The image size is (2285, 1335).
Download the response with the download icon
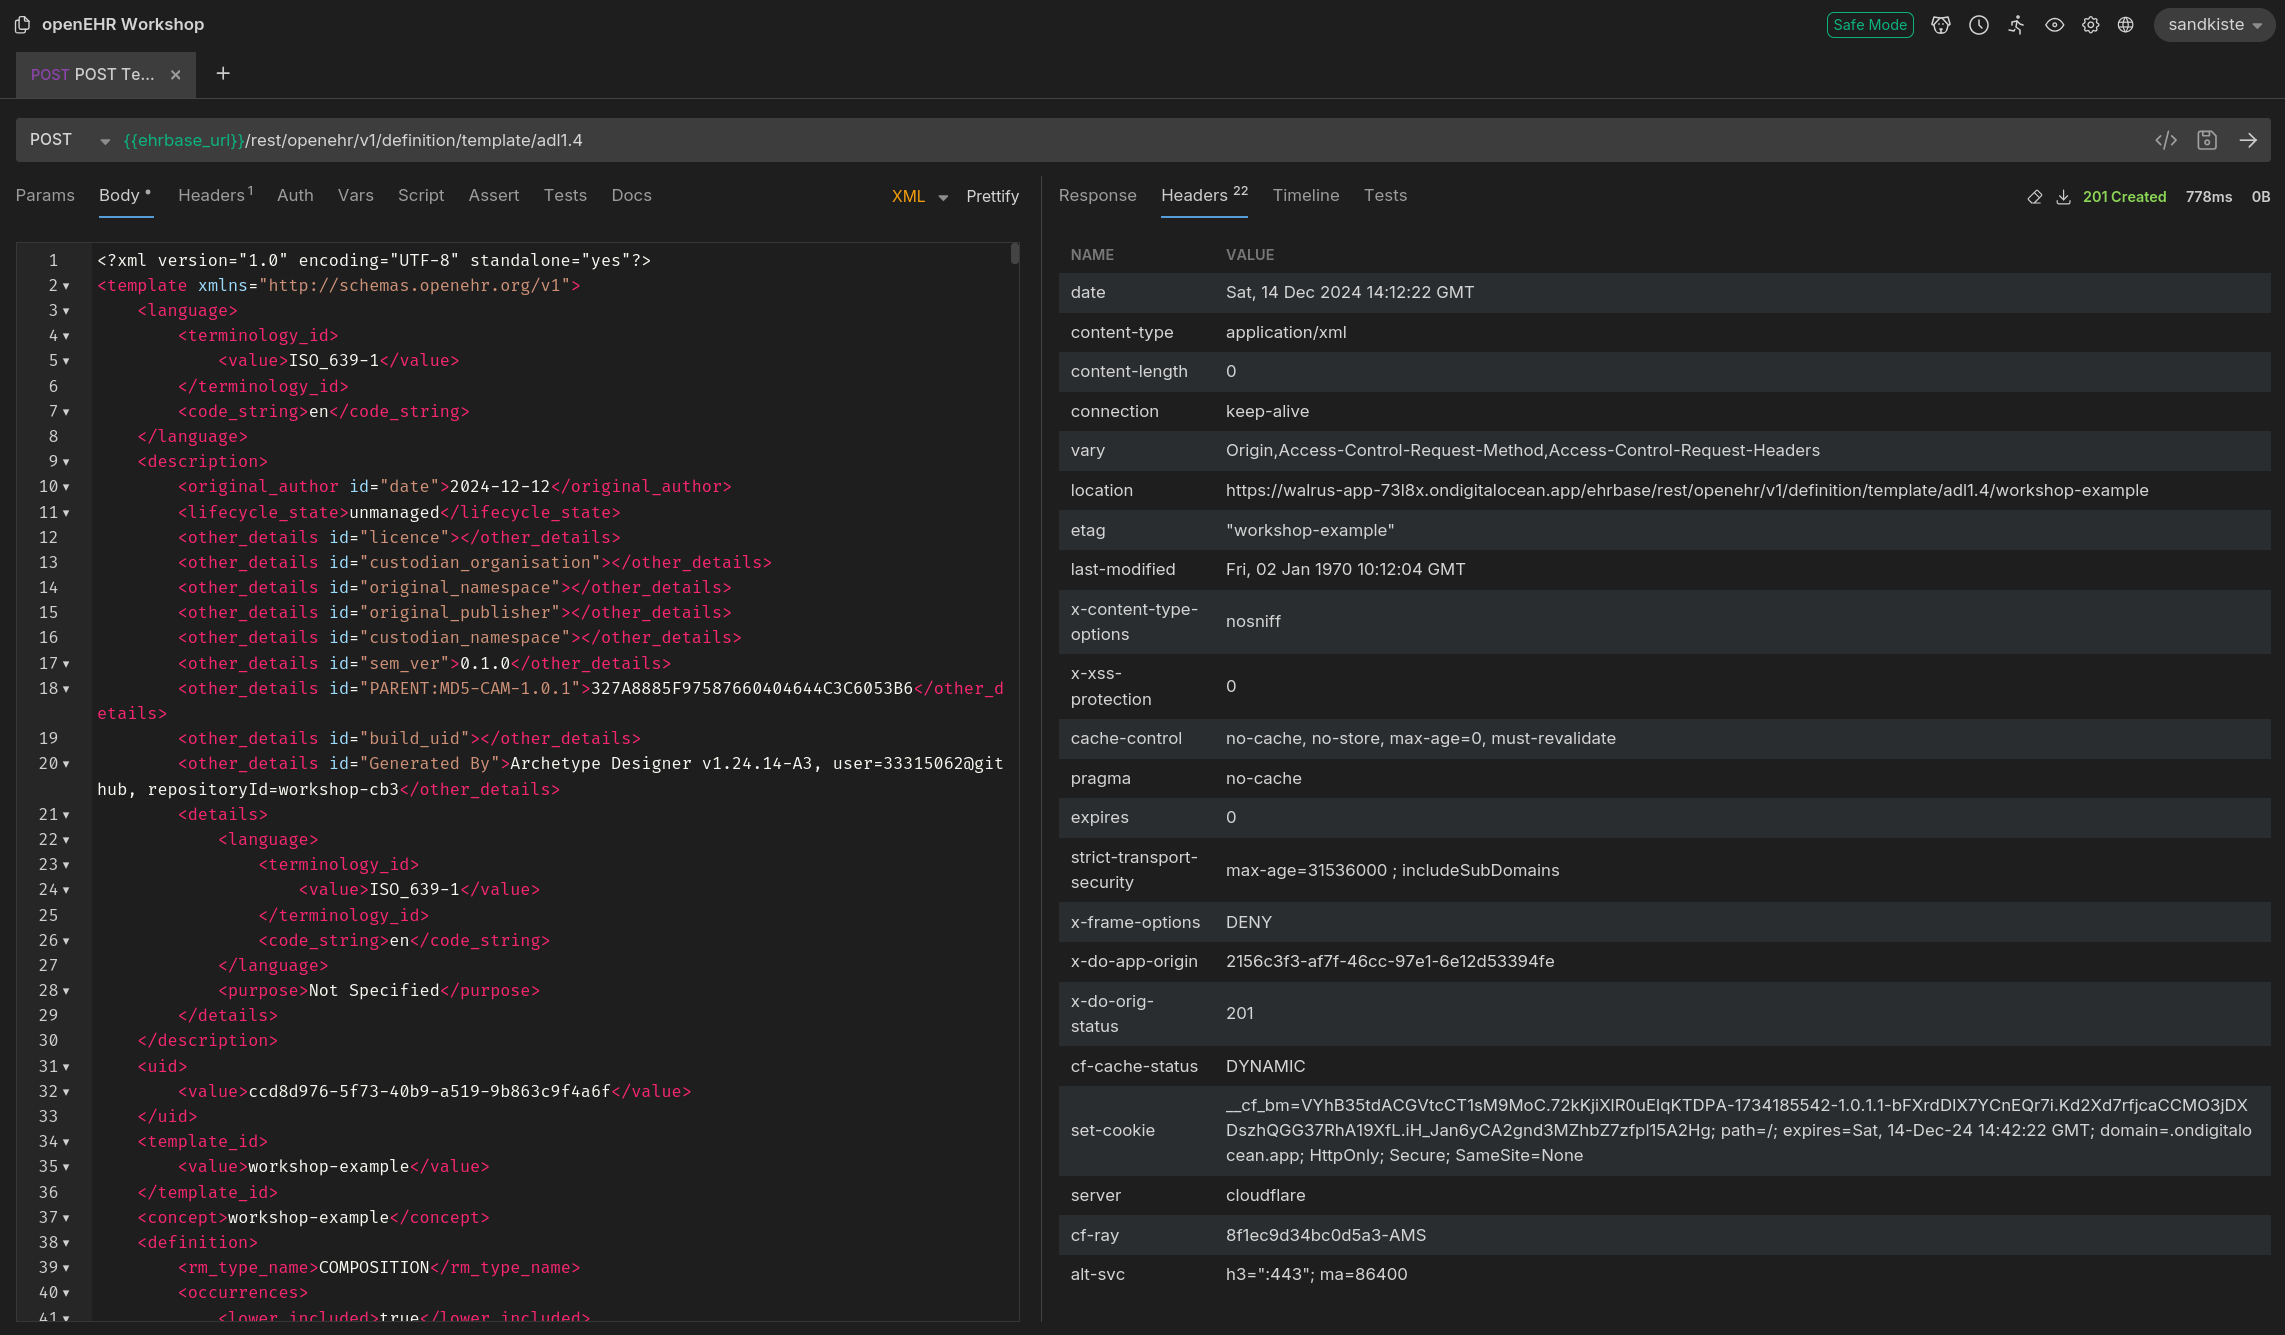tap(2063, 197)
